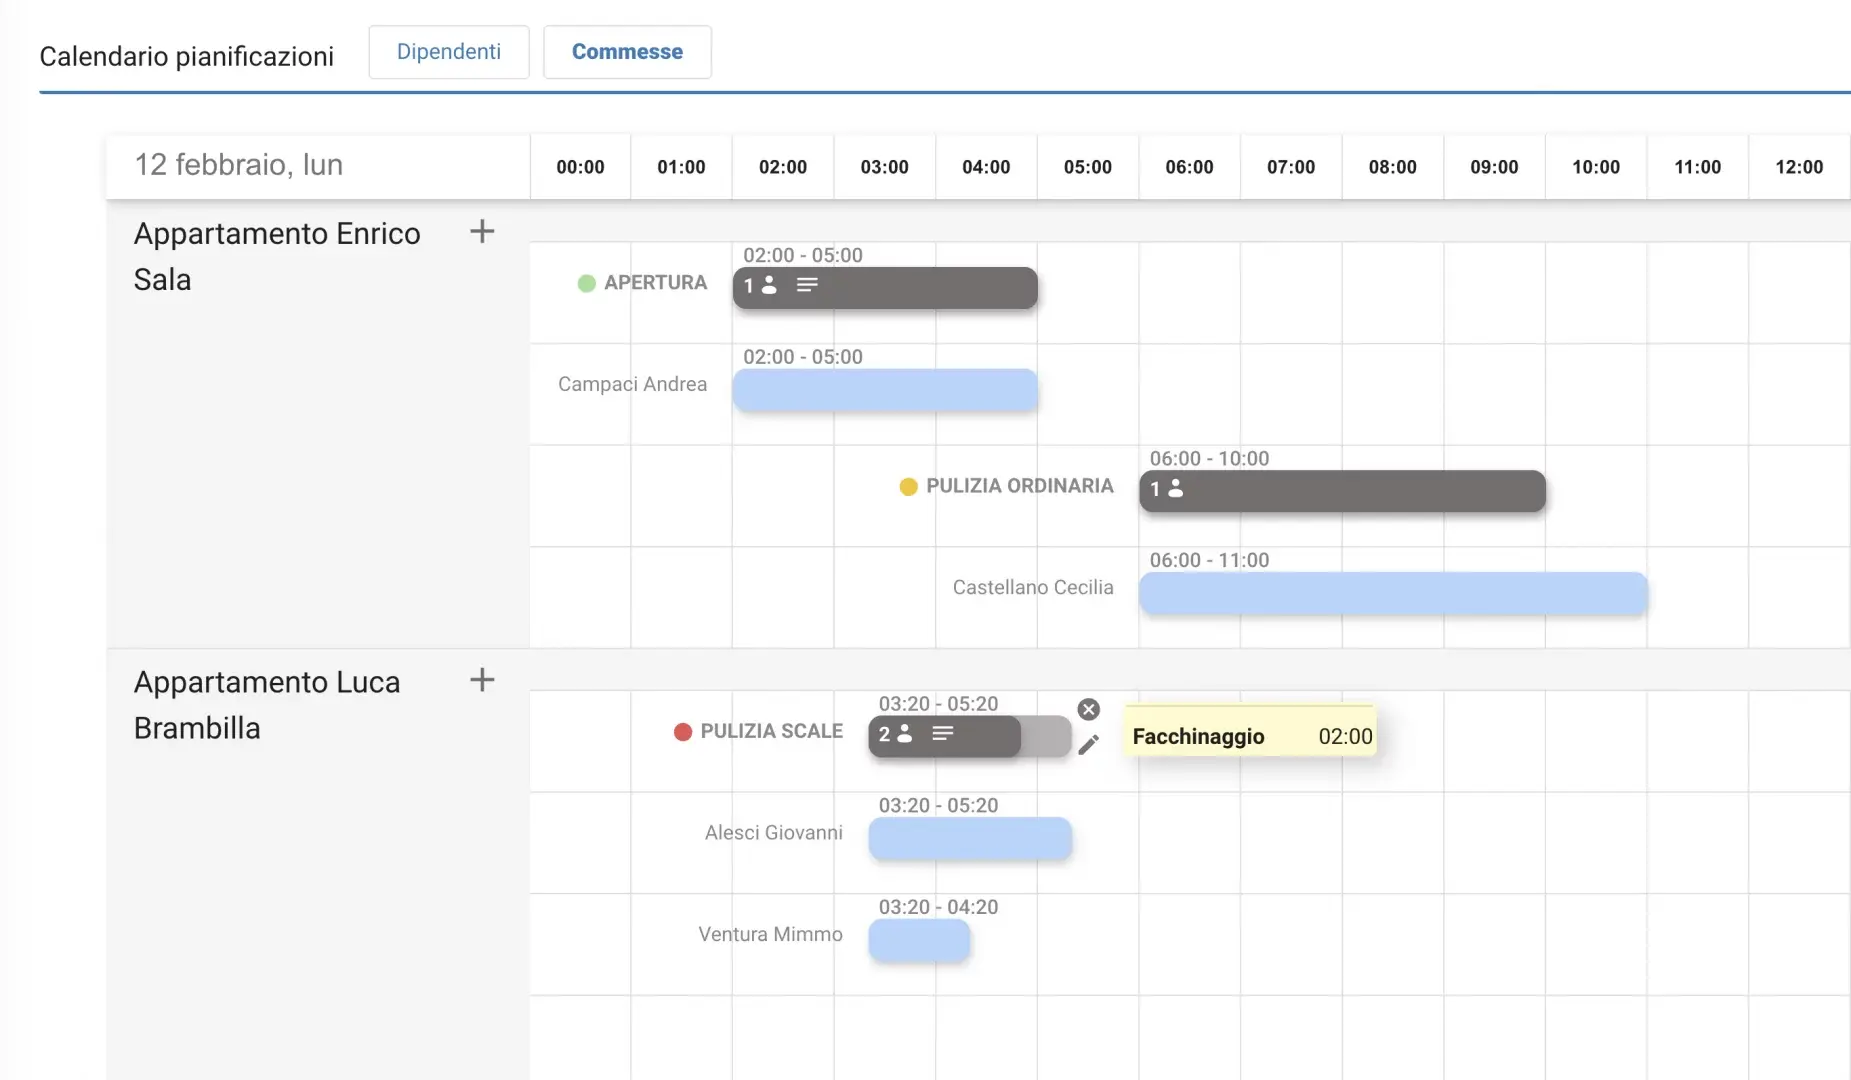Viewport: 1851px width, 1080px height.
Task: Click the Campaci Andrea employee name
Action: click(632, 385)
